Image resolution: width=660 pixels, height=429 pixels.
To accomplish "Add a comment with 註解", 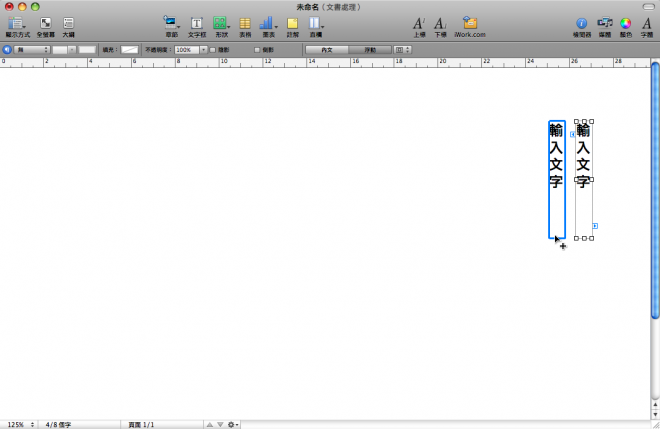I will (x=292, y=23).
